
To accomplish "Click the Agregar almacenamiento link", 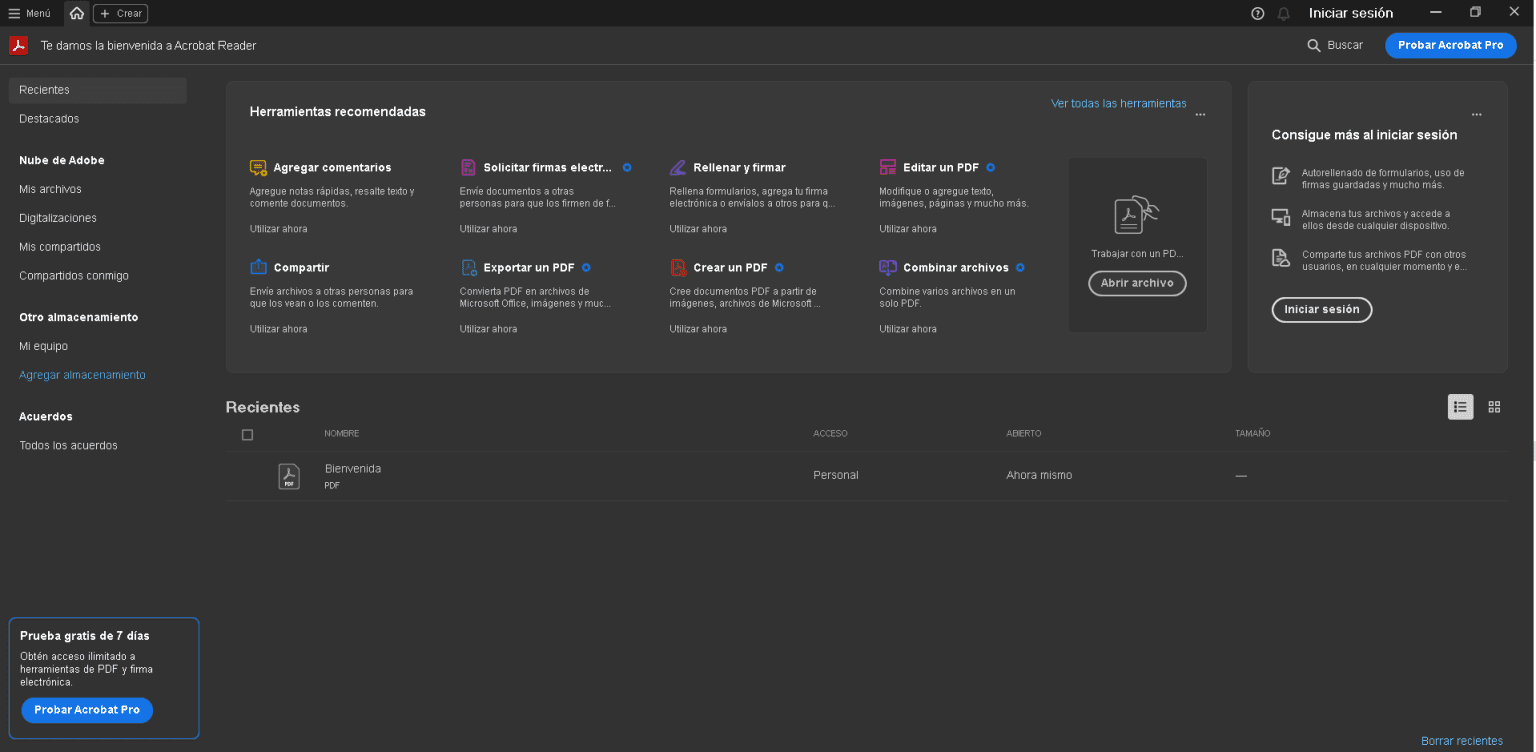I will coord(82,375).
